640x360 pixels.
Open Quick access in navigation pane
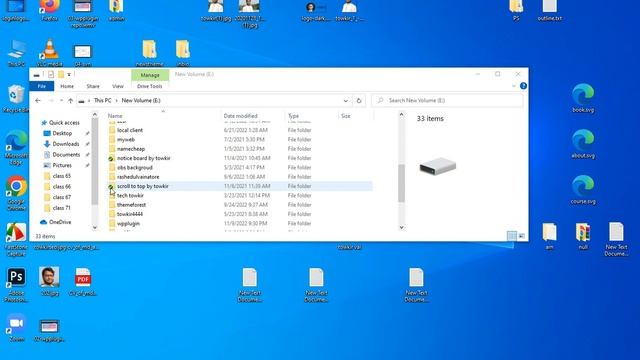[60, 122]
